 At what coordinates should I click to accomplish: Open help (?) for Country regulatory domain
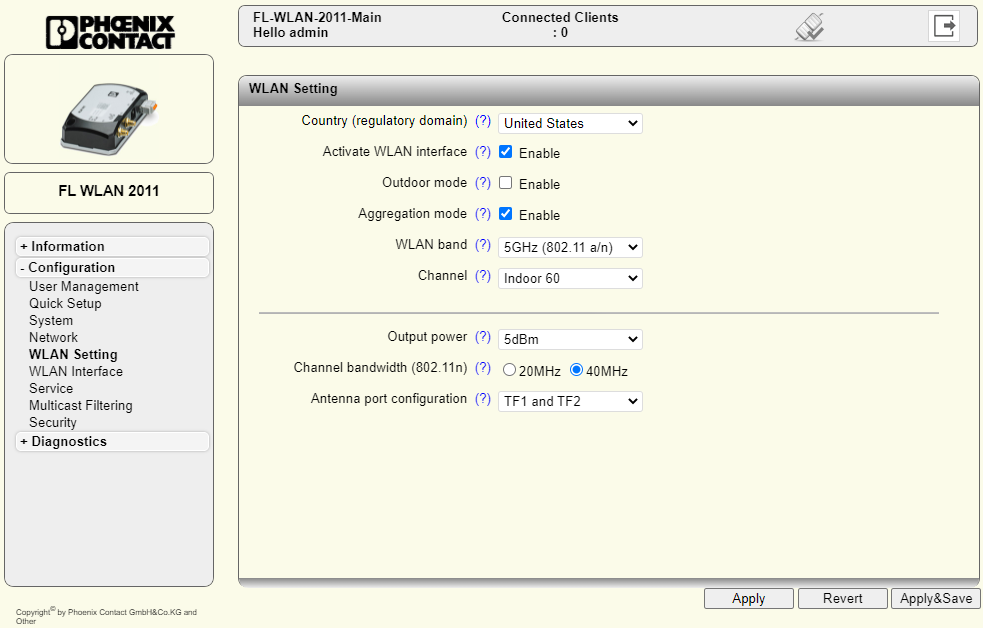point(483,121)
